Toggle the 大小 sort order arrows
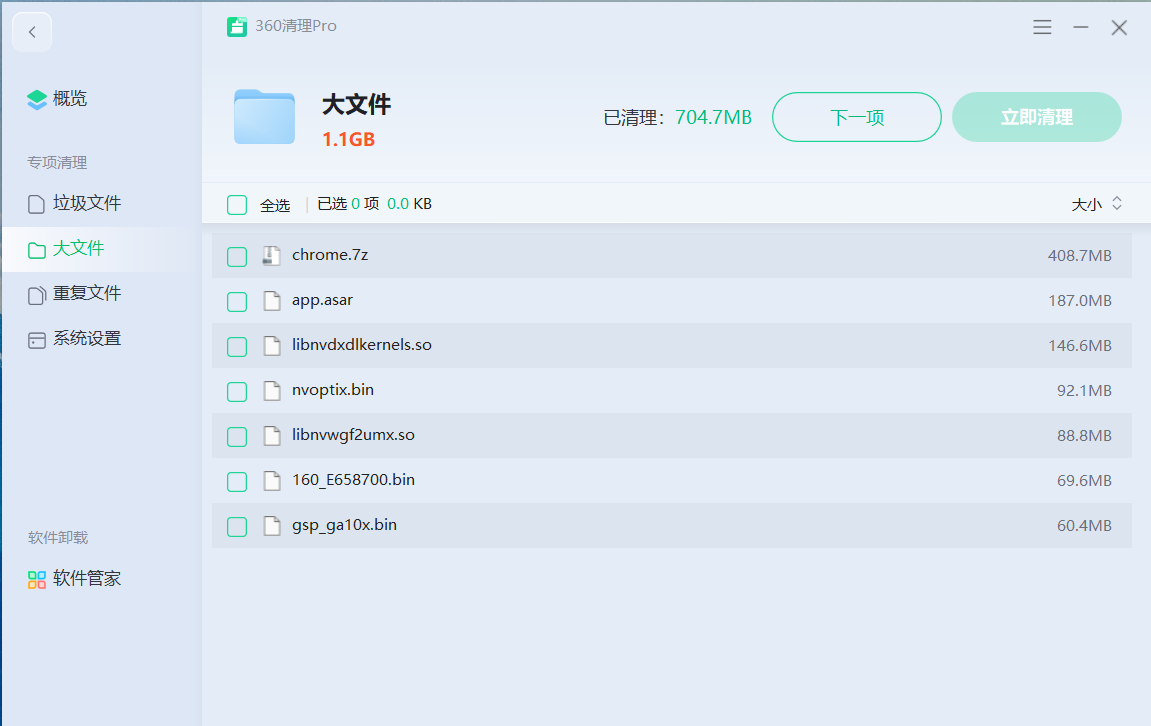The width and height of the screenshot is (1151, 726). point(1117,204)
